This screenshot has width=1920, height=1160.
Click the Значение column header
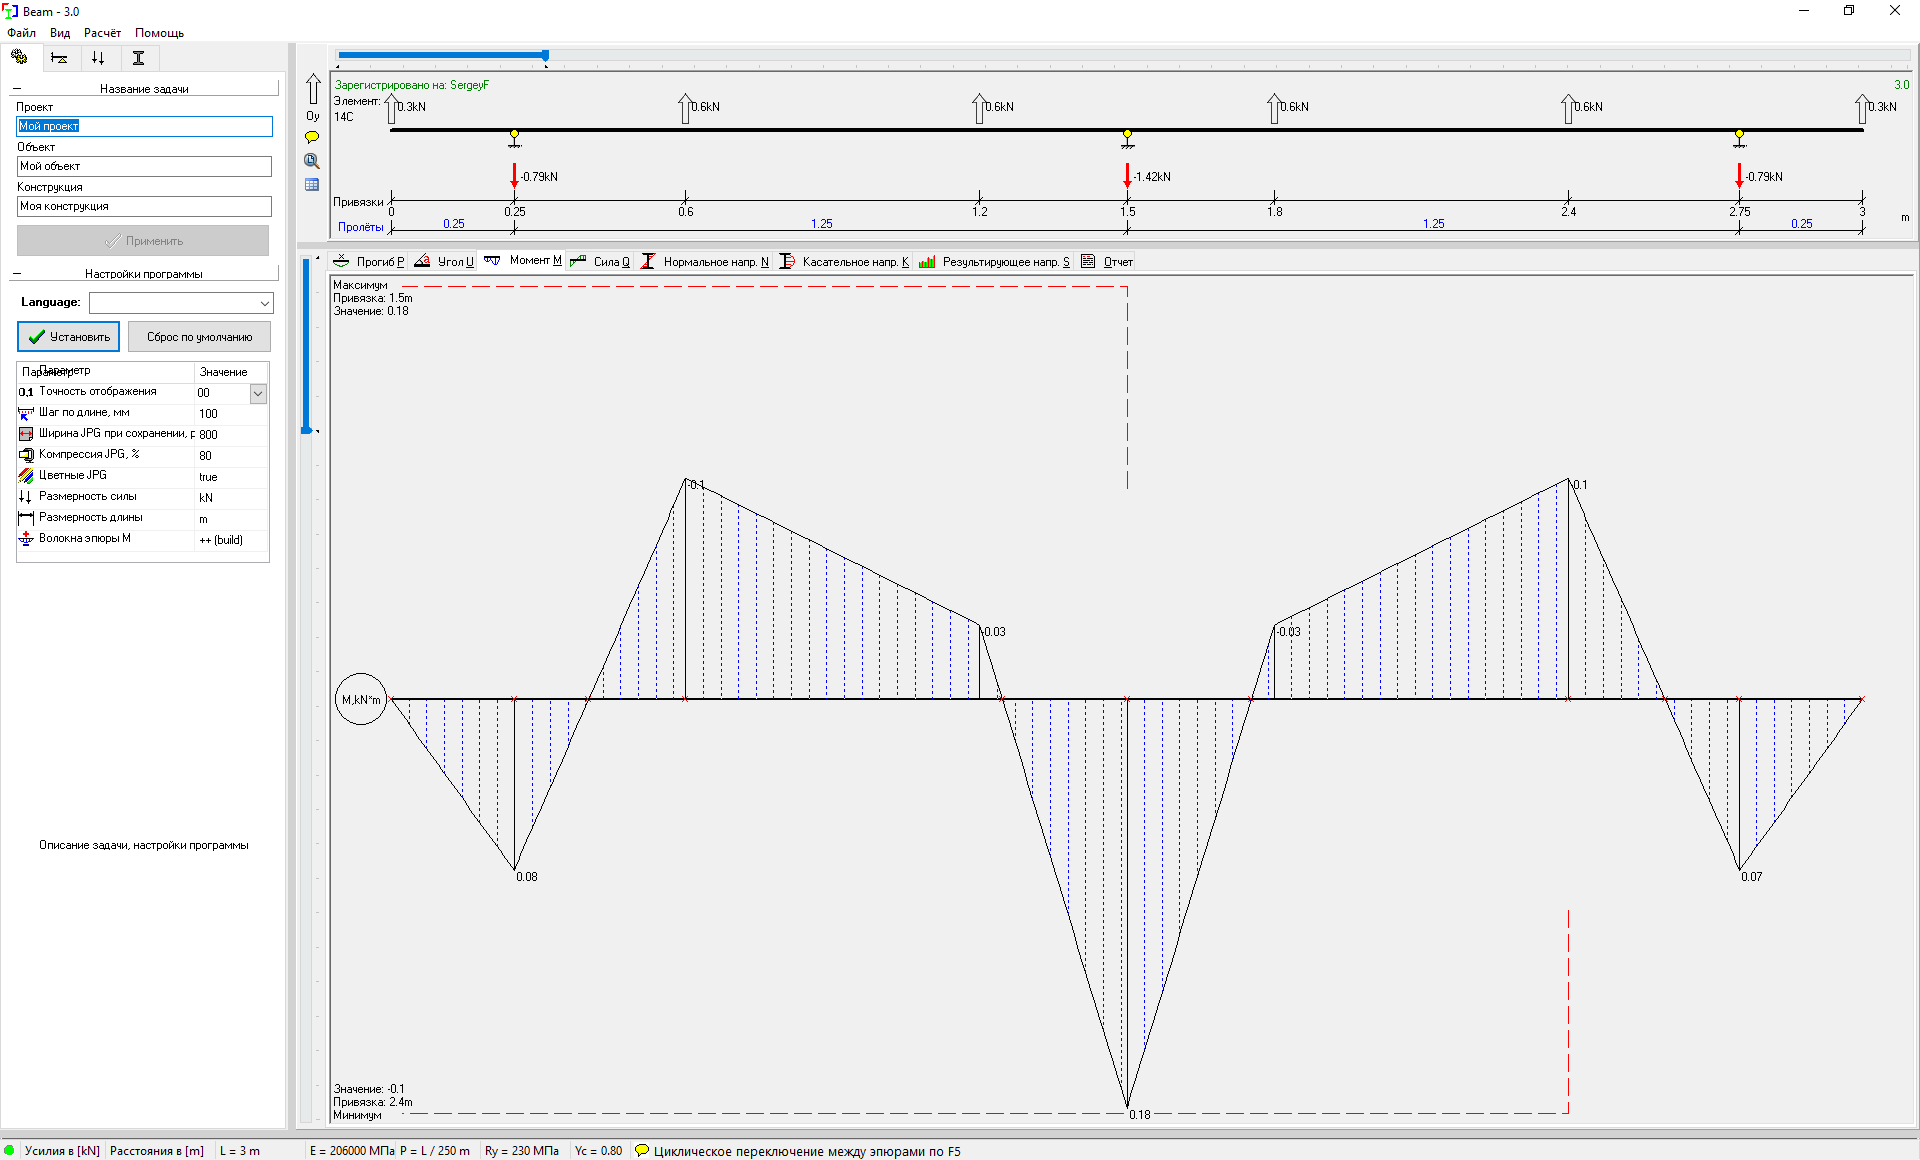click(231, 372)
